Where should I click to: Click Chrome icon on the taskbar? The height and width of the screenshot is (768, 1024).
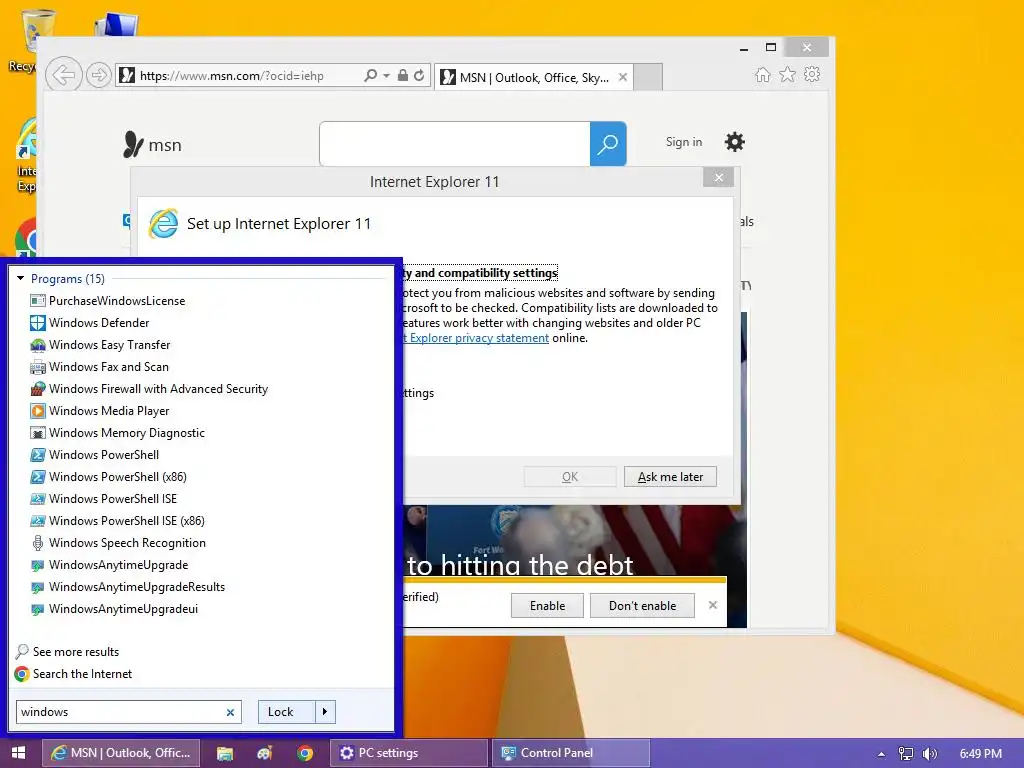(304, 753)
